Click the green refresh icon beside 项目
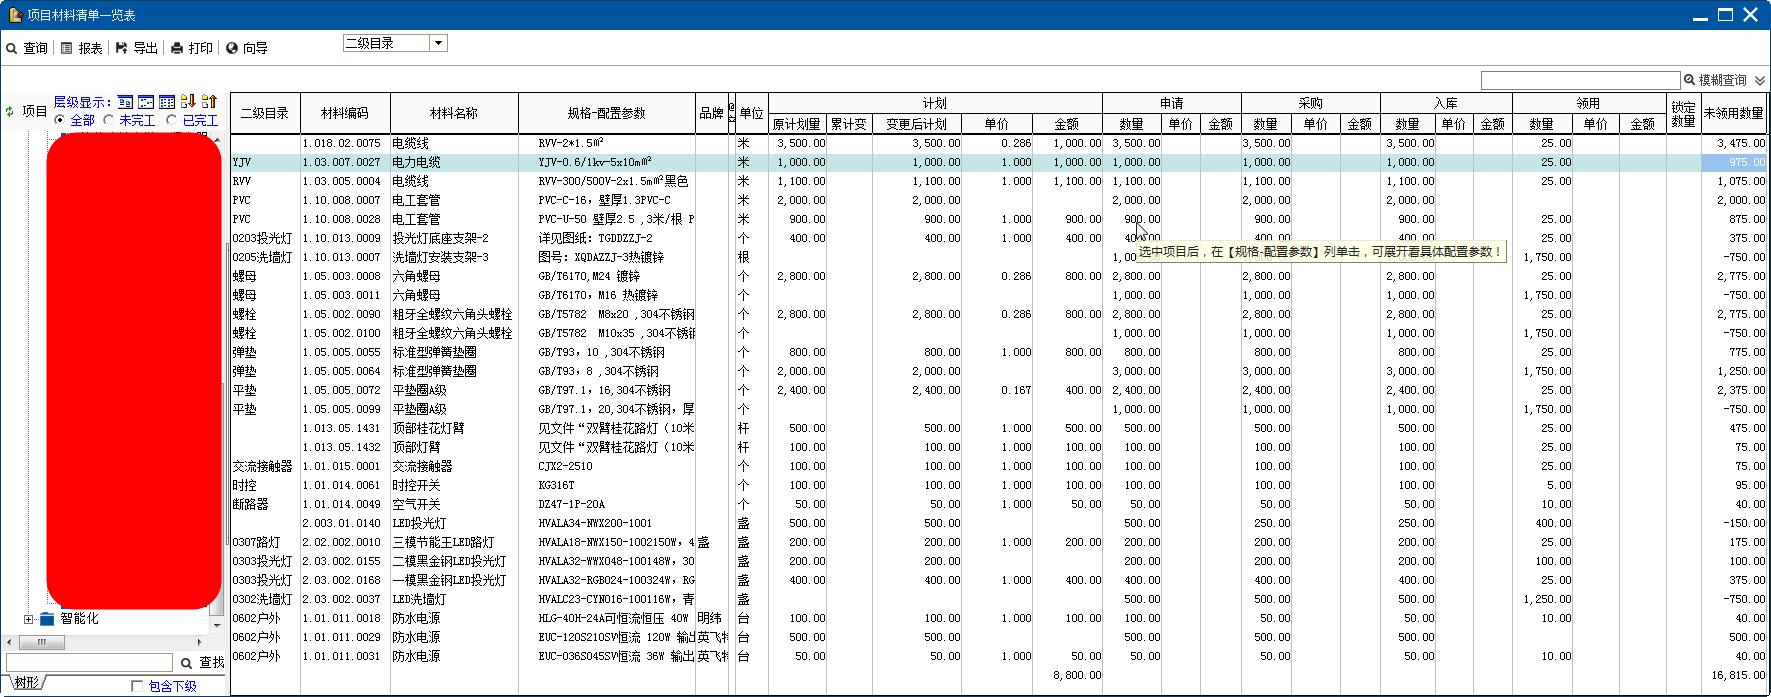1771x697 pixels. click(10, 111)
